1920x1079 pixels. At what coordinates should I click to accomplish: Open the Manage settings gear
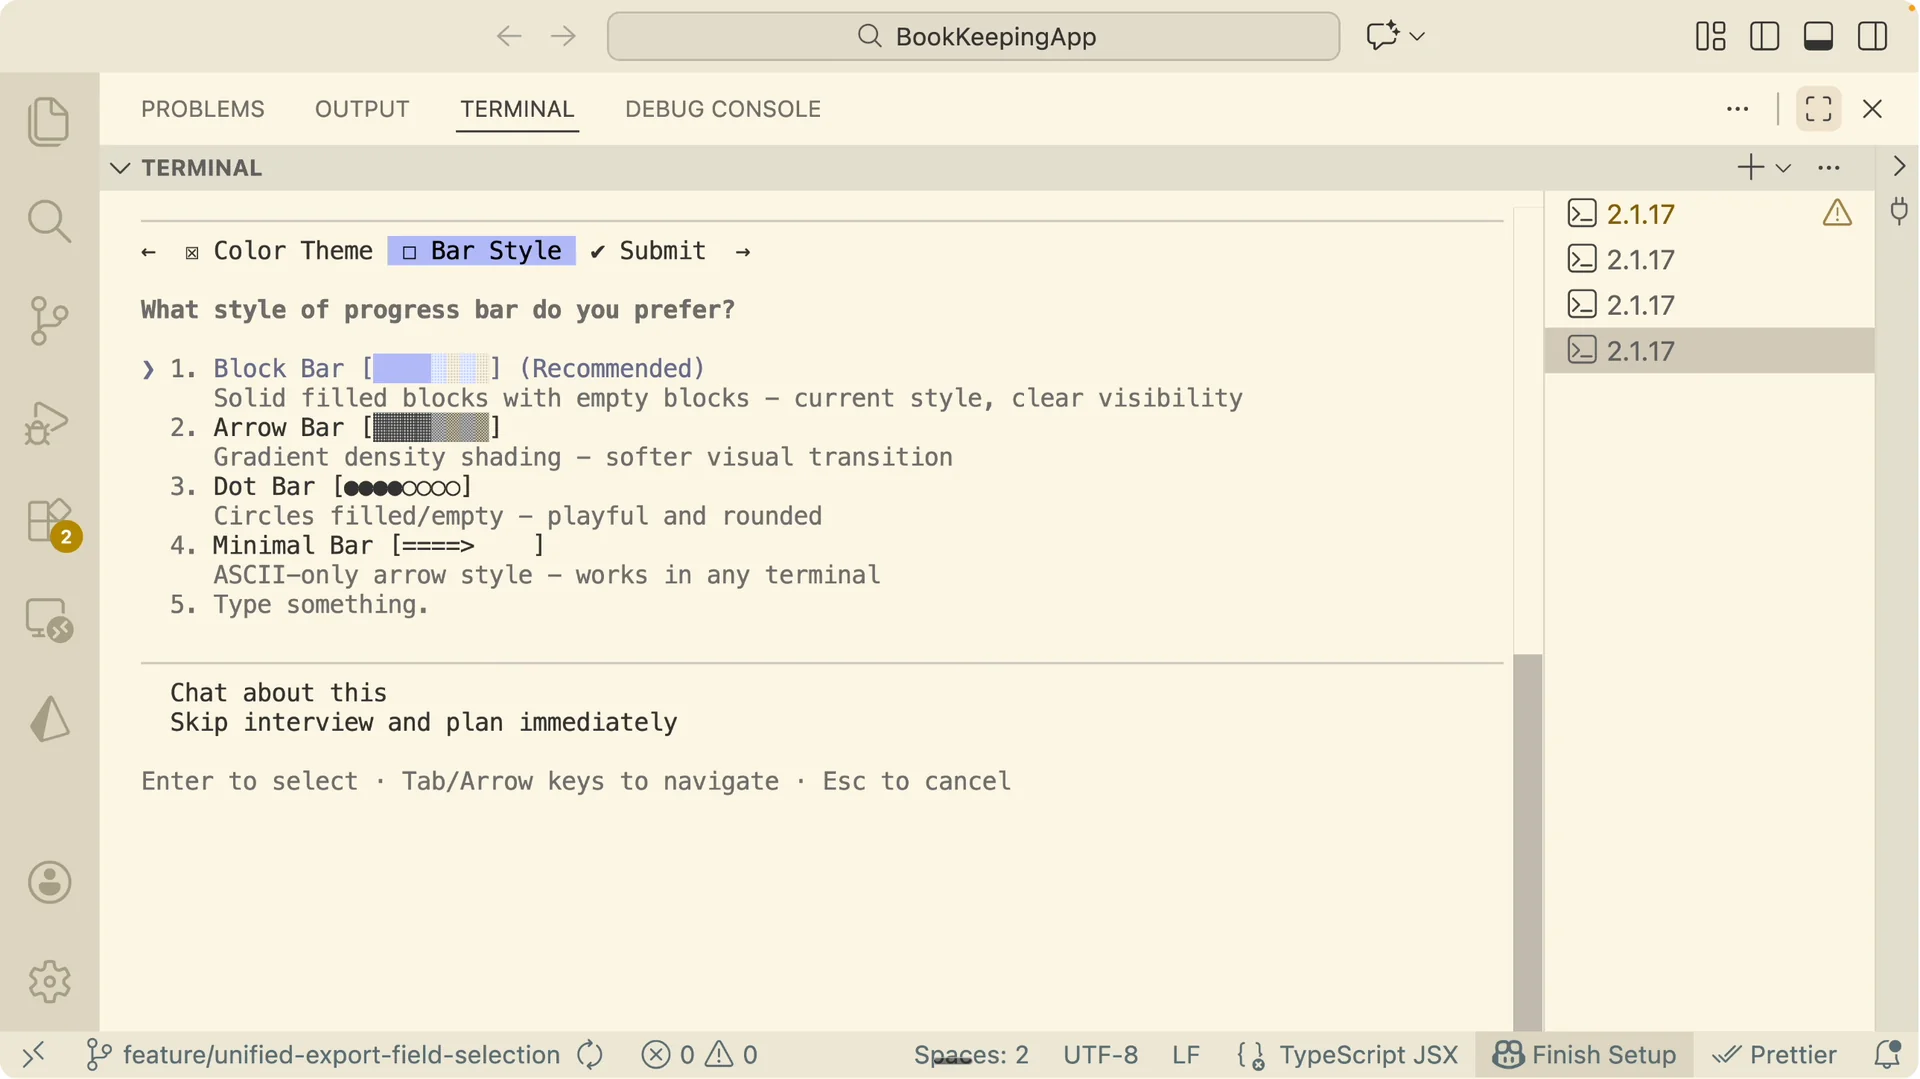(x=49, y=982)
